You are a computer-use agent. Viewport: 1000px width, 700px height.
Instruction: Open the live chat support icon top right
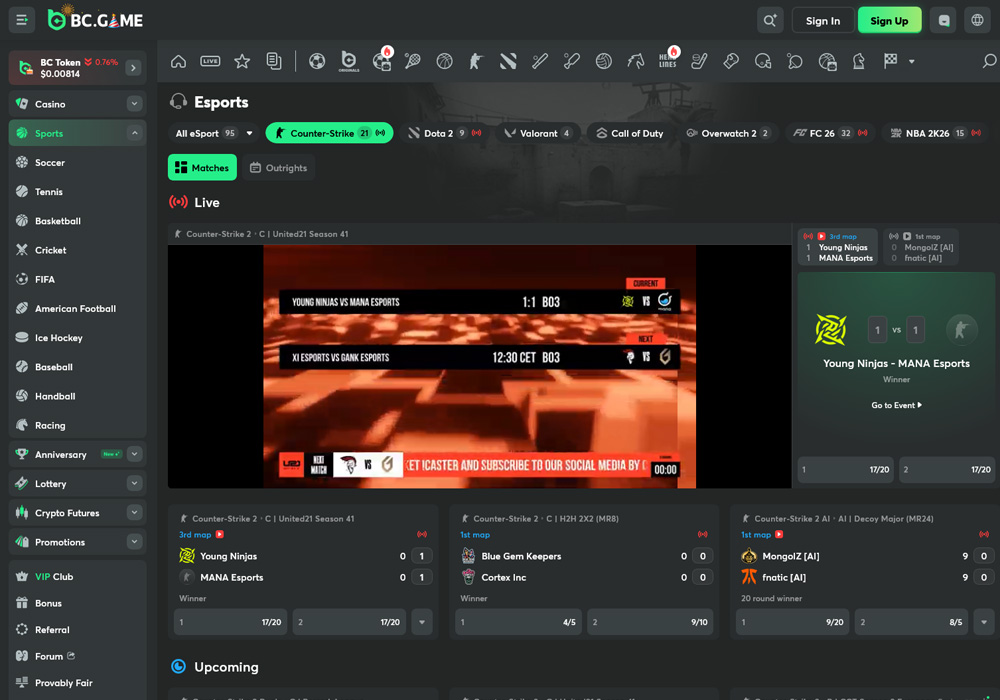(x=942, y=19)
